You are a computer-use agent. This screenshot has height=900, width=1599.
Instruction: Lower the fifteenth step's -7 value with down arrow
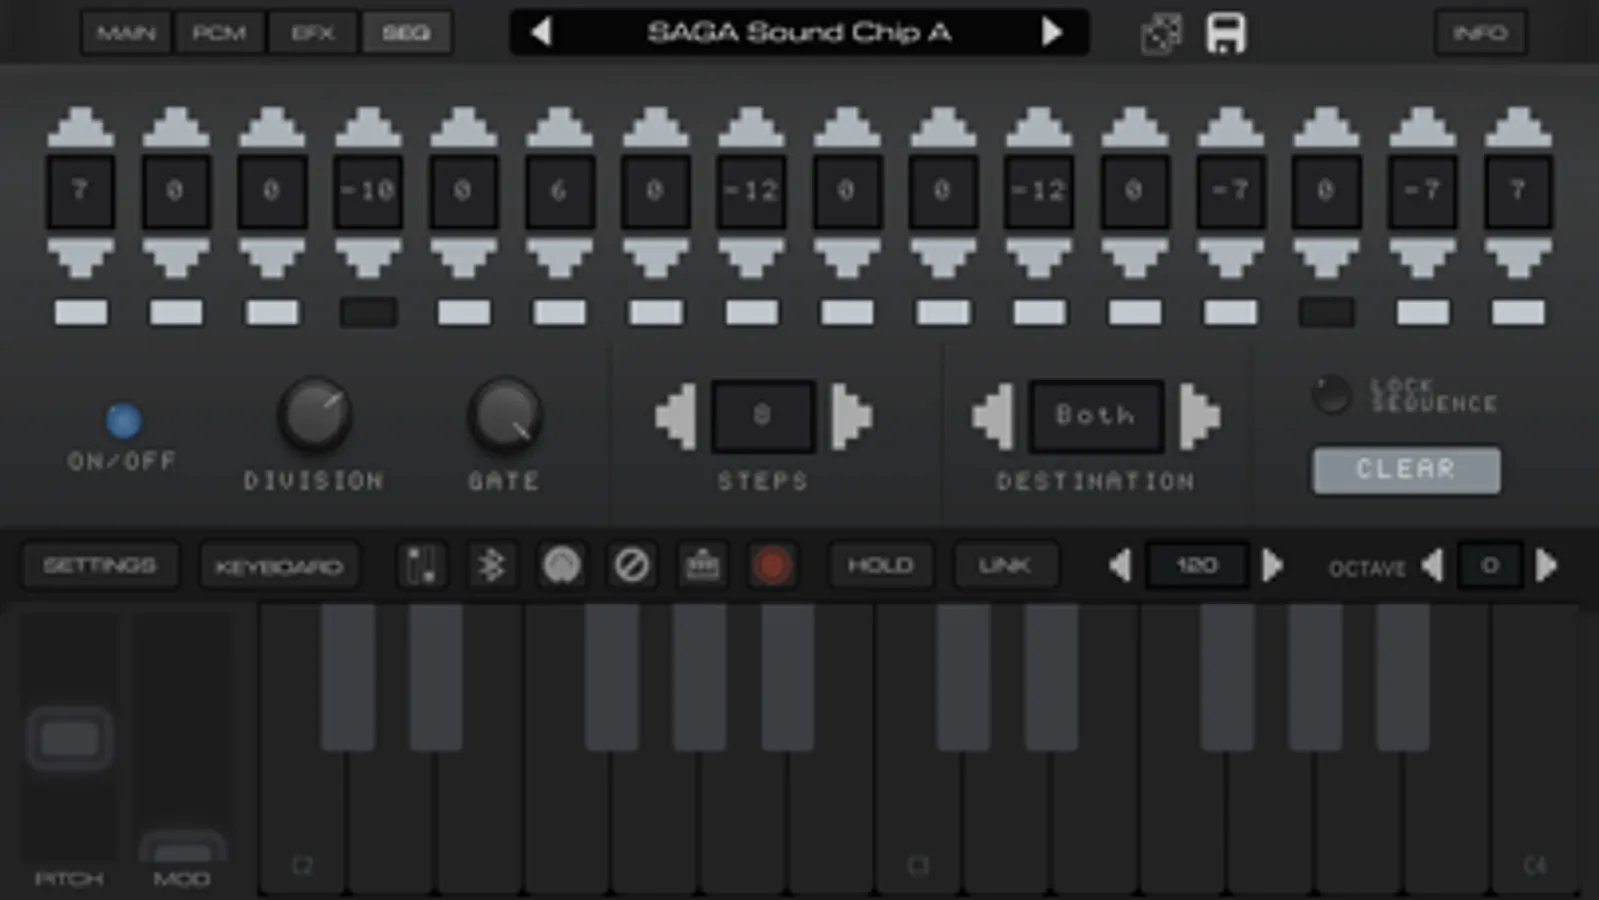pos(1422,258)
